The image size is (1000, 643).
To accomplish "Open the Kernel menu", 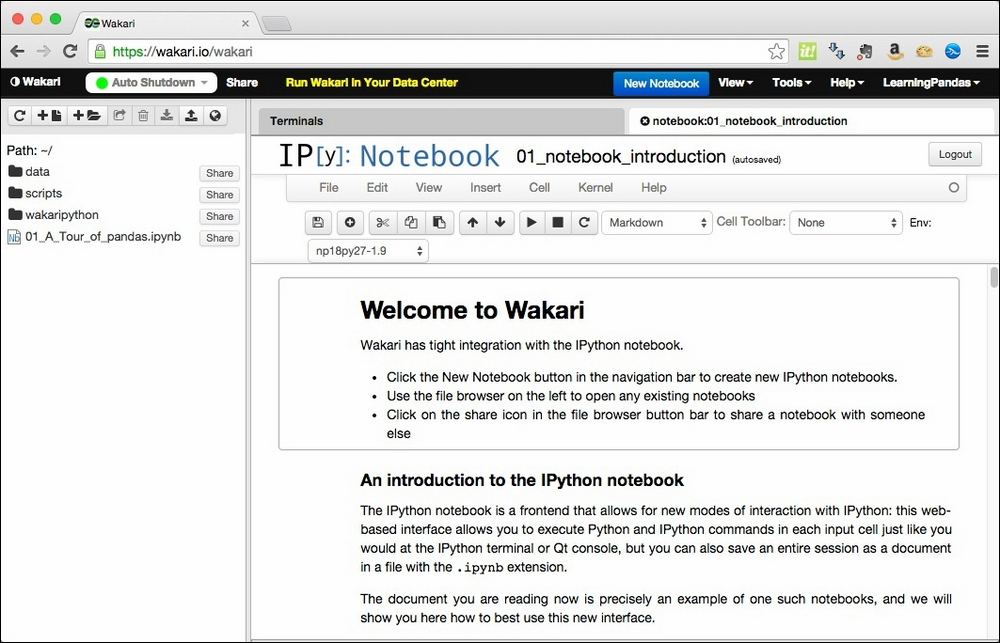I will pyautogui.click(x=596, y=188).
